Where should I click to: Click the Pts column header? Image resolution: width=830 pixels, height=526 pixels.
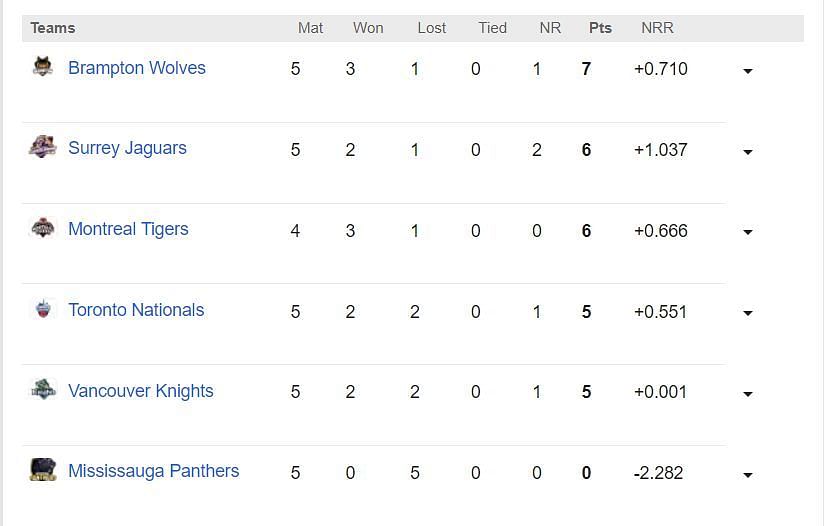point(600,28)
